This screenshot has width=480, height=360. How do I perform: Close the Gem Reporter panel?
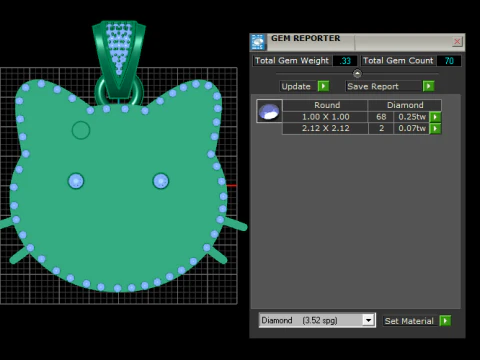click(457, 41)
